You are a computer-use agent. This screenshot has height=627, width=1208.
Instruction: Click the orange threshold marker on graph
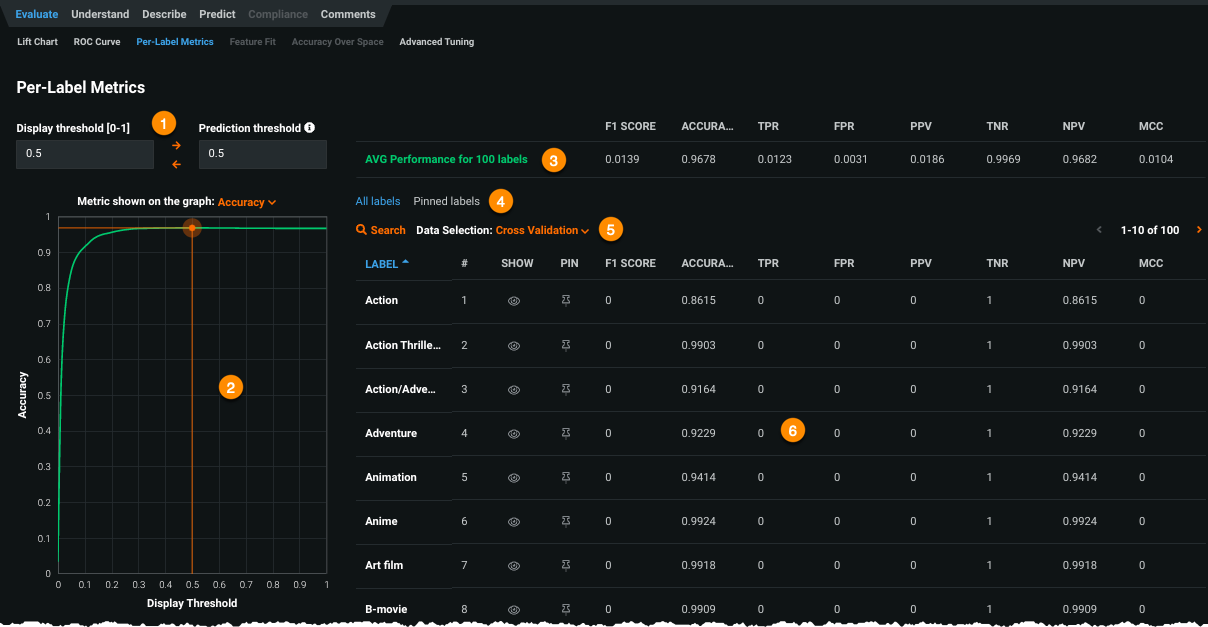click(x=192, y=228)
